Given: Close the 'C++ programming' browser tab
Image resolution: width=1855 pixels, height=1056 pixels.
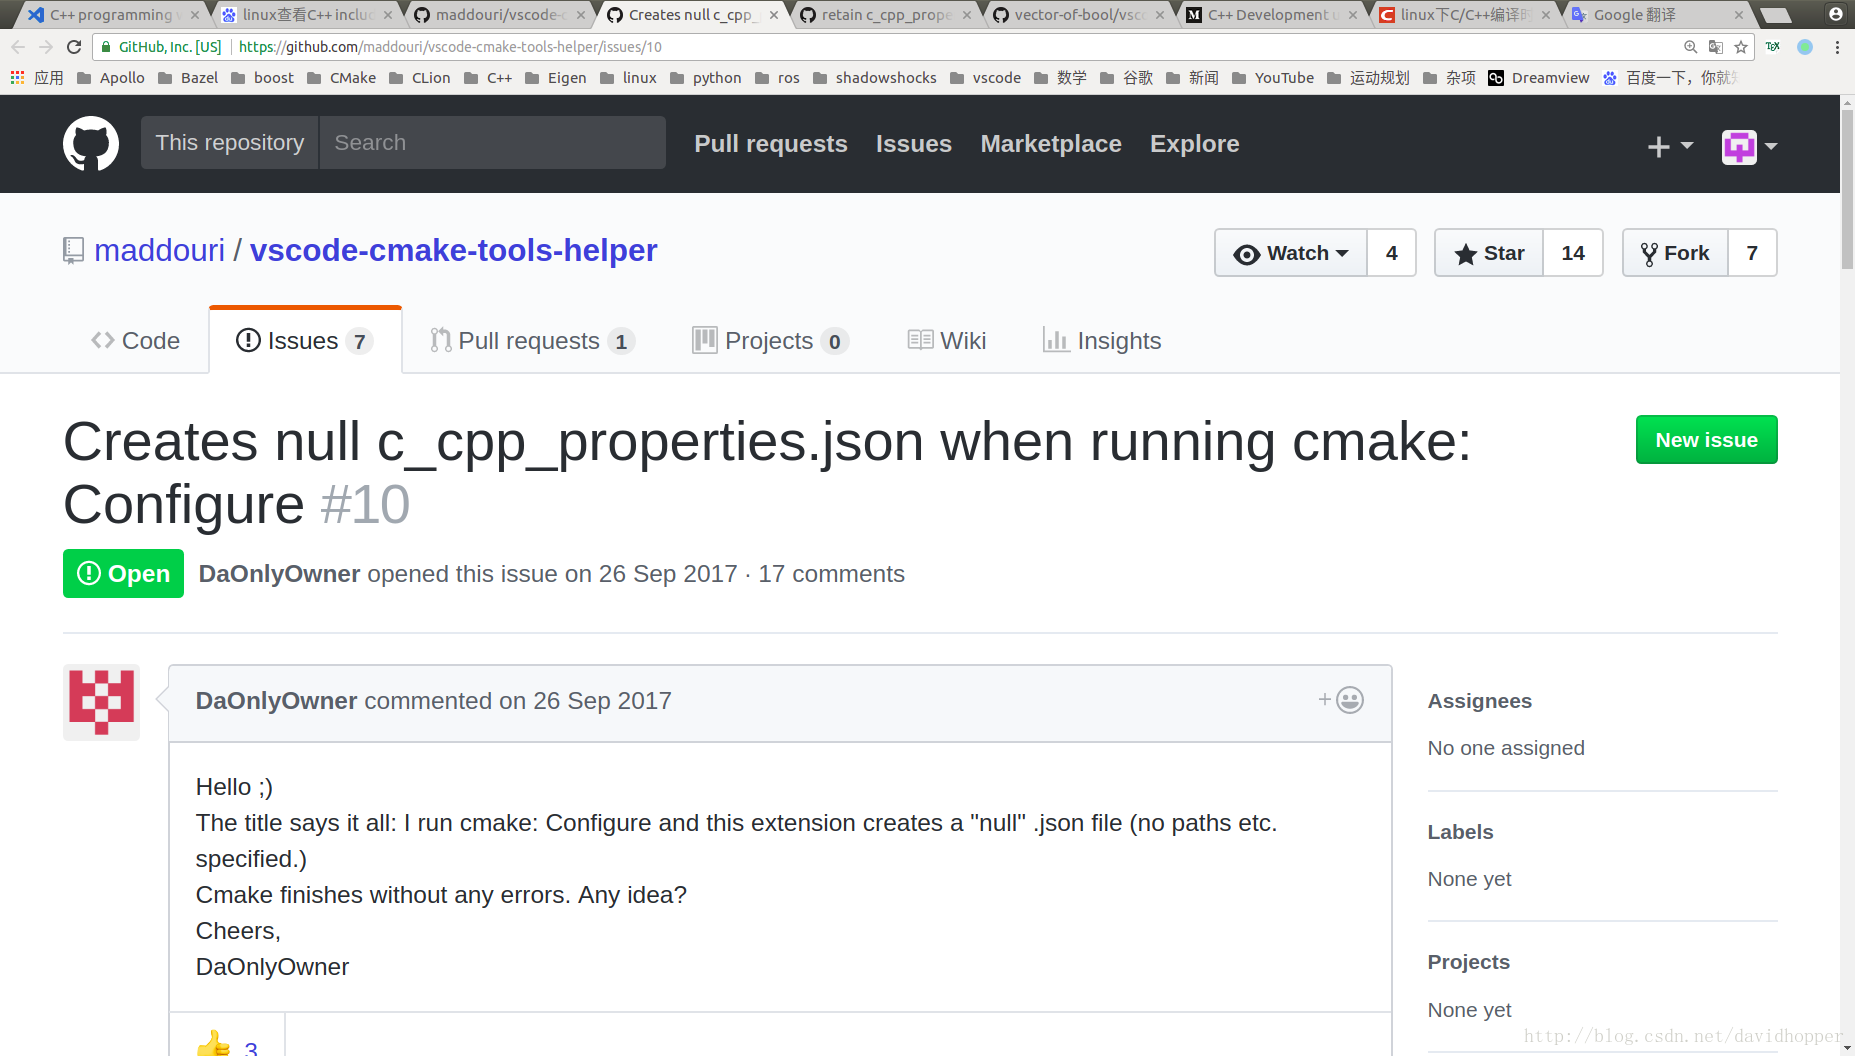Looking at the screenshot, I should (x=195, y=15).
